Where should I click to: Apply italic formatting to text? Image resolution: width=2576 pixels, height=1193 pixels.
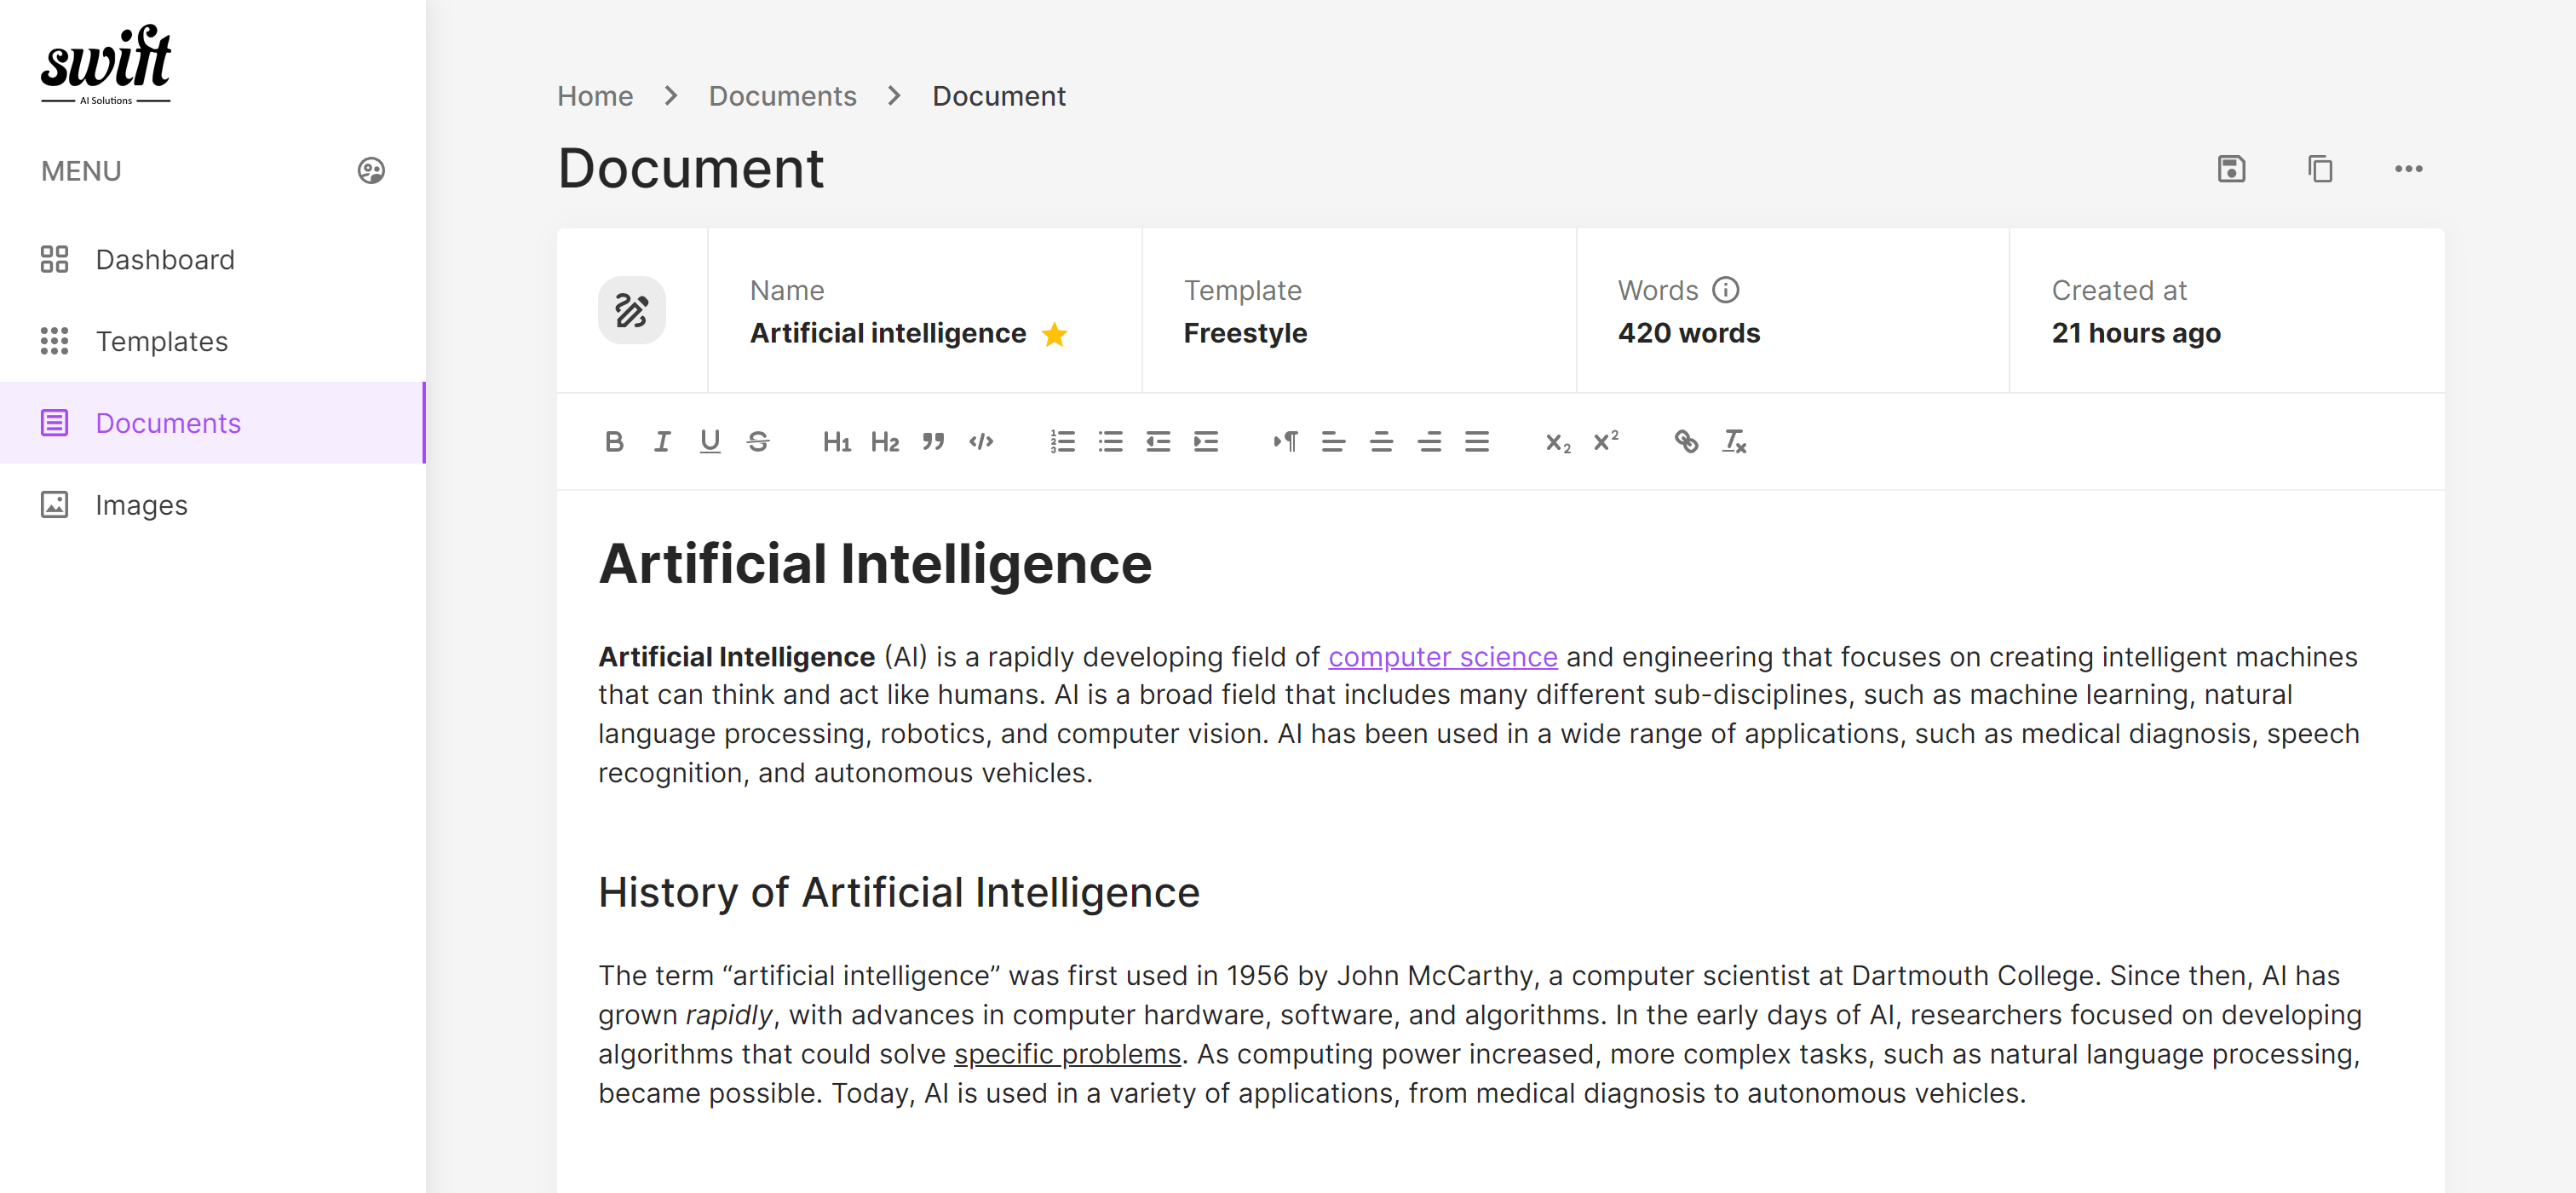click(662, 441)
